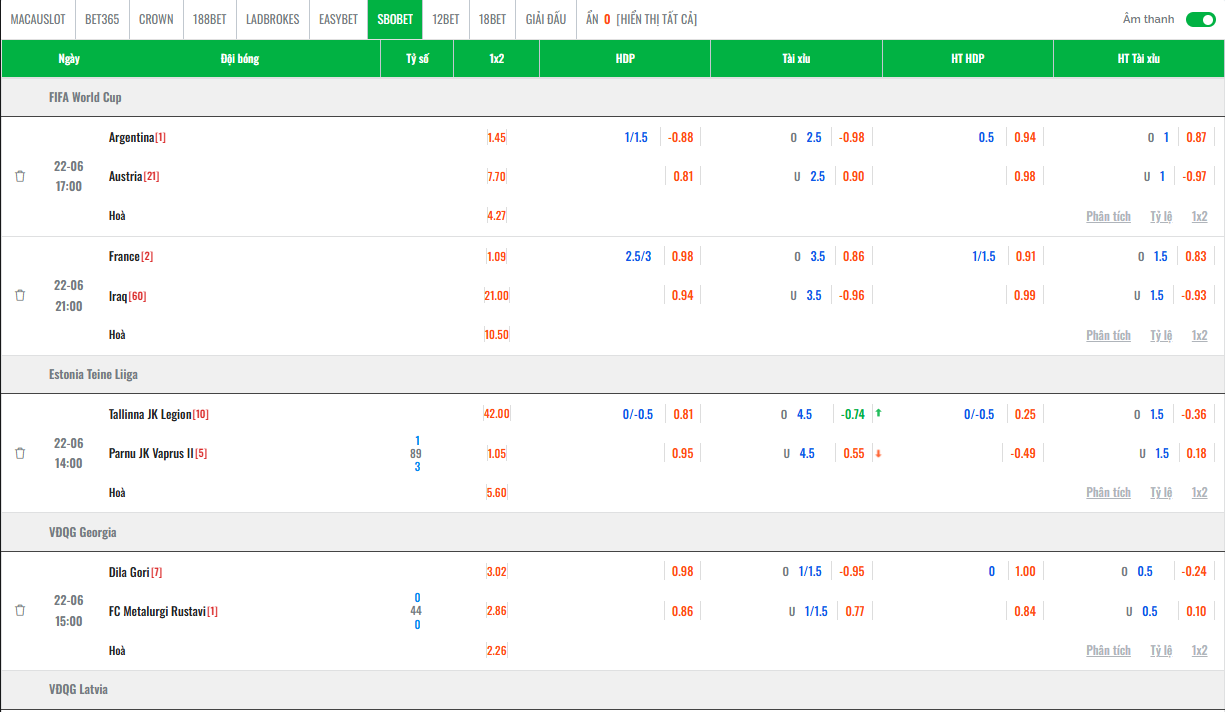Click draw odds 10.50
1225x712 pixels.
[x=496, y=334]
